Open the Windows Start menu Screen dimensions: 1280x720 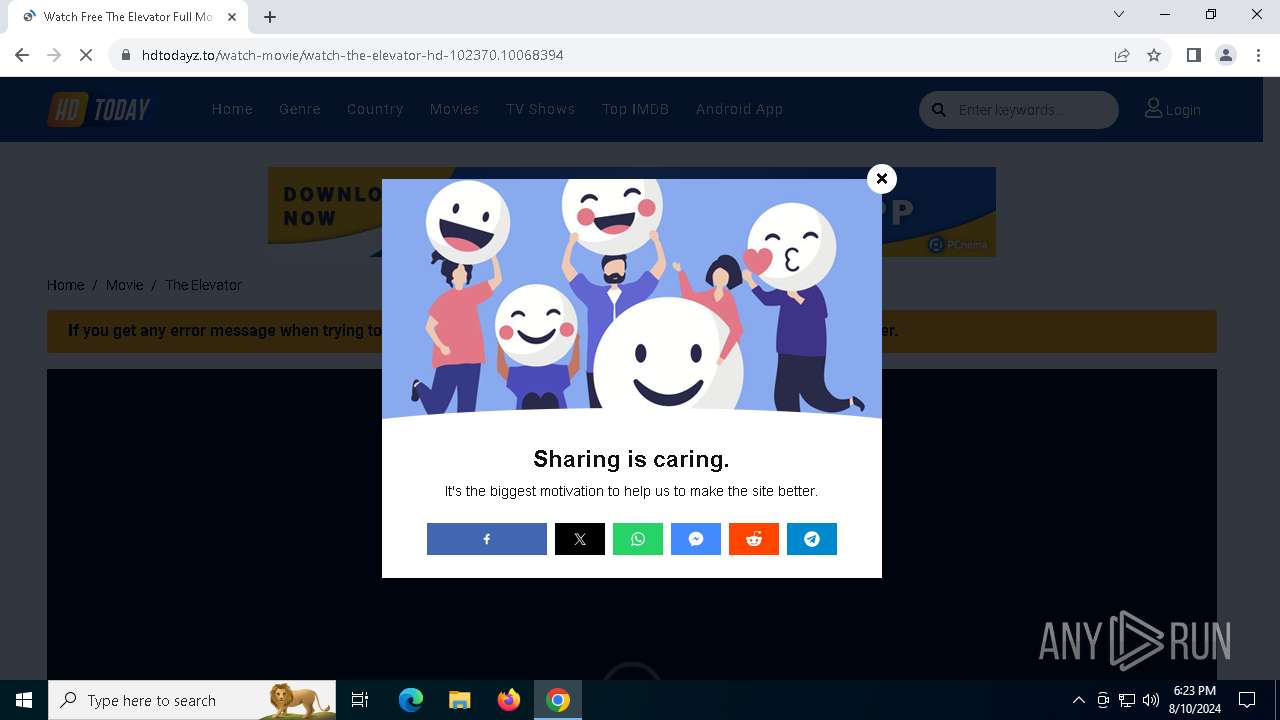(24, 700)
